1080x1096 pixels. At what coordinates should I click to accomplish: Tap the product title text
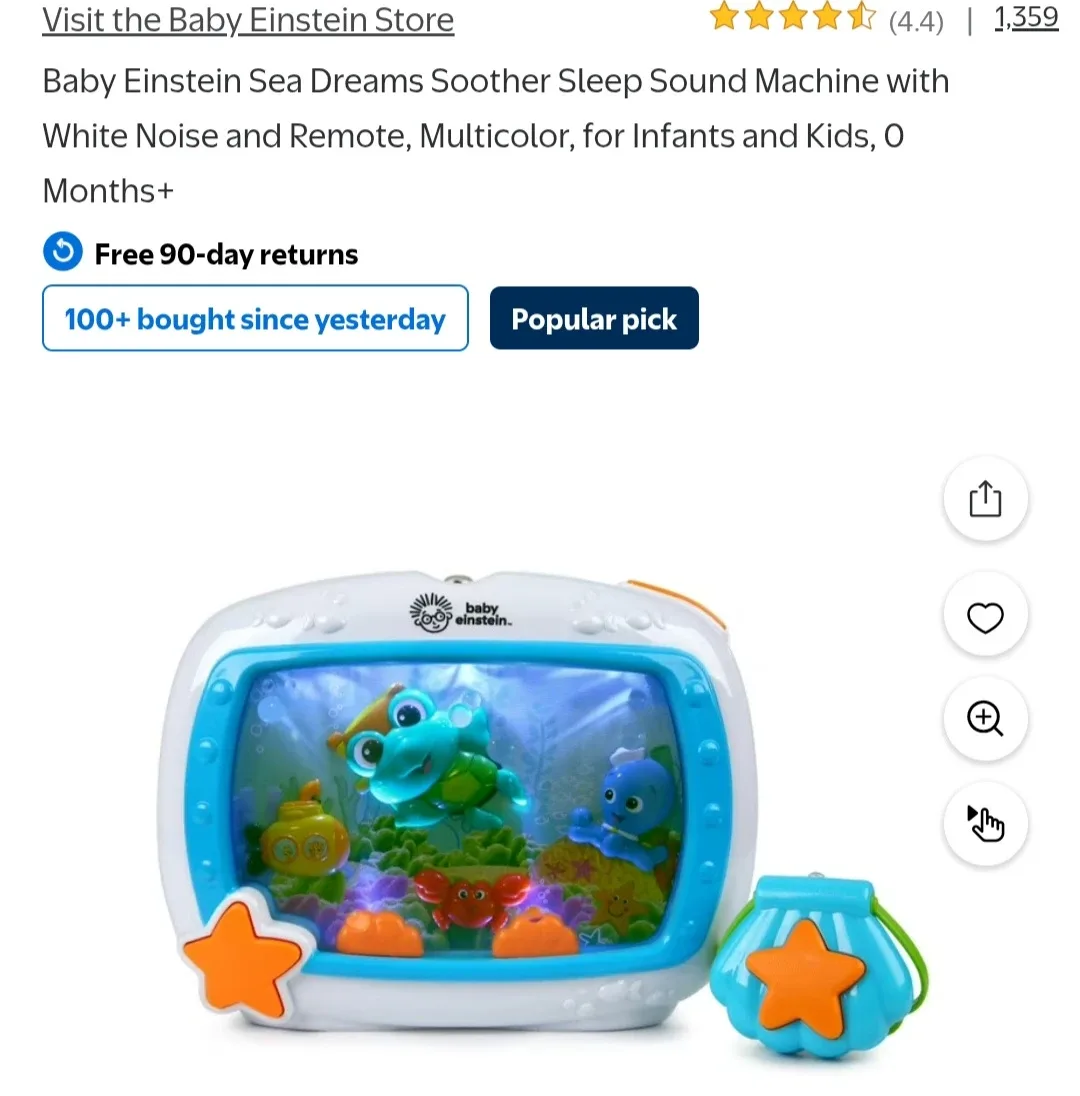pyautogui.click(x=496, y=136)
